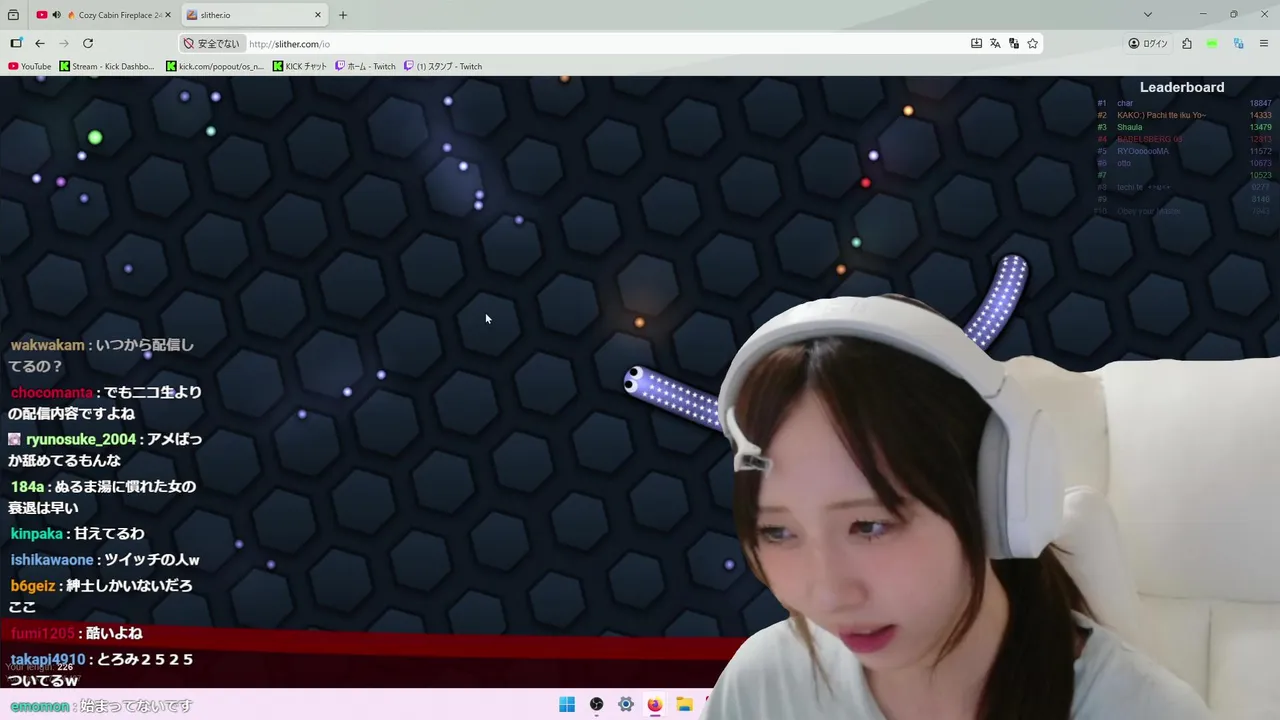Click leaderboard entry 'KAKO:) Pachi tte iku Yo~'
The image size is (1280, 720).
pos(1161,115)
